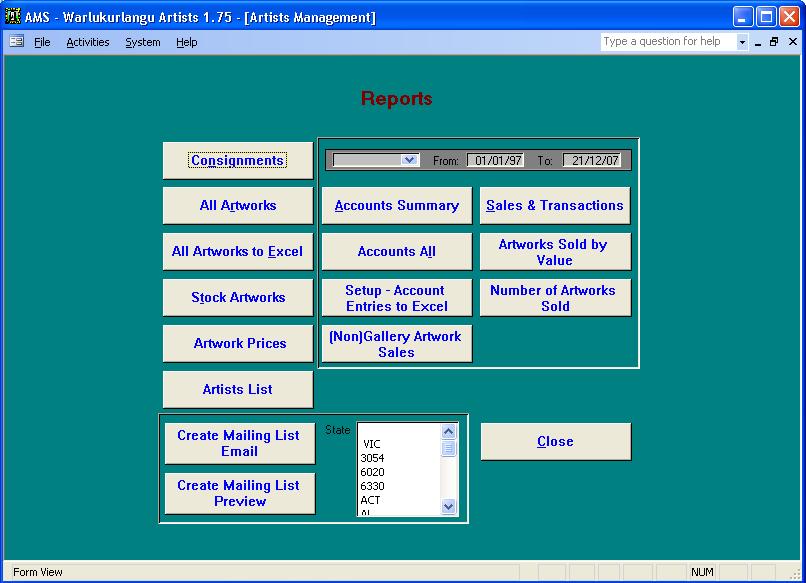806x583 pixels.
Task: Minimize the AMS application window
Action: point(742,16)
